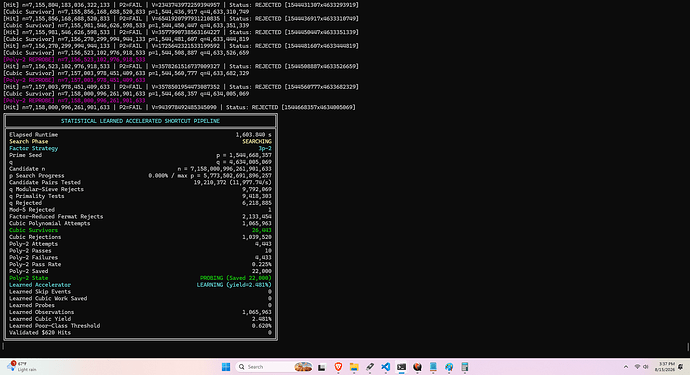
Task: Click the 'Candidate n' label
Action: 27,169
